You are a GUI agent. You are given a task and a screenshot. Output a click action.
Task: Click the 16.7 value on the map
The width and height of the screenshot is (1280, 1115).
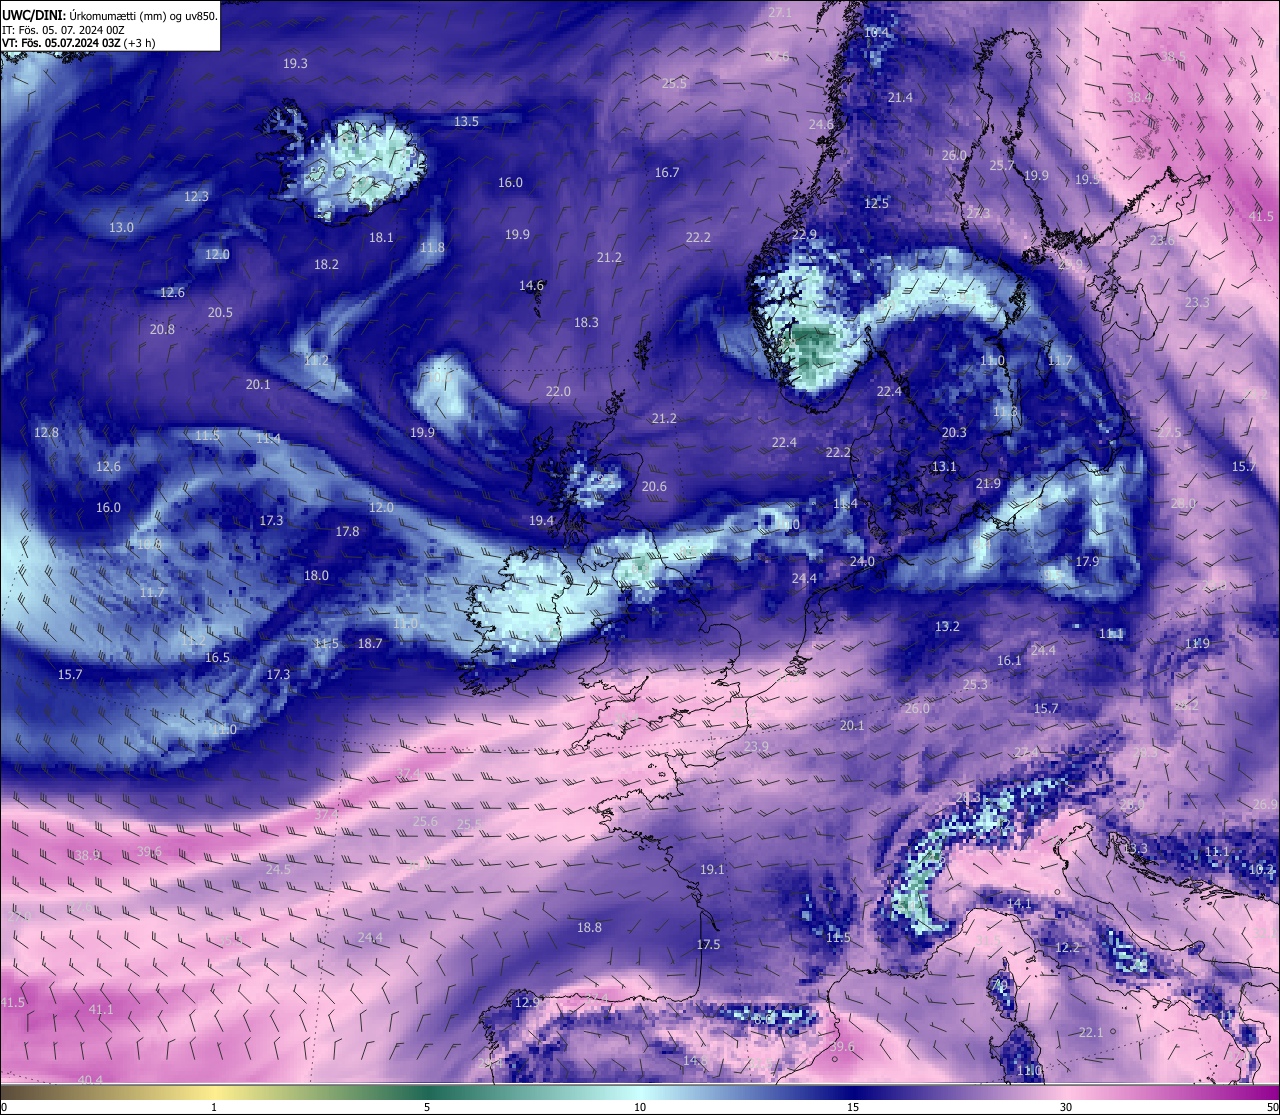[667, 172]
